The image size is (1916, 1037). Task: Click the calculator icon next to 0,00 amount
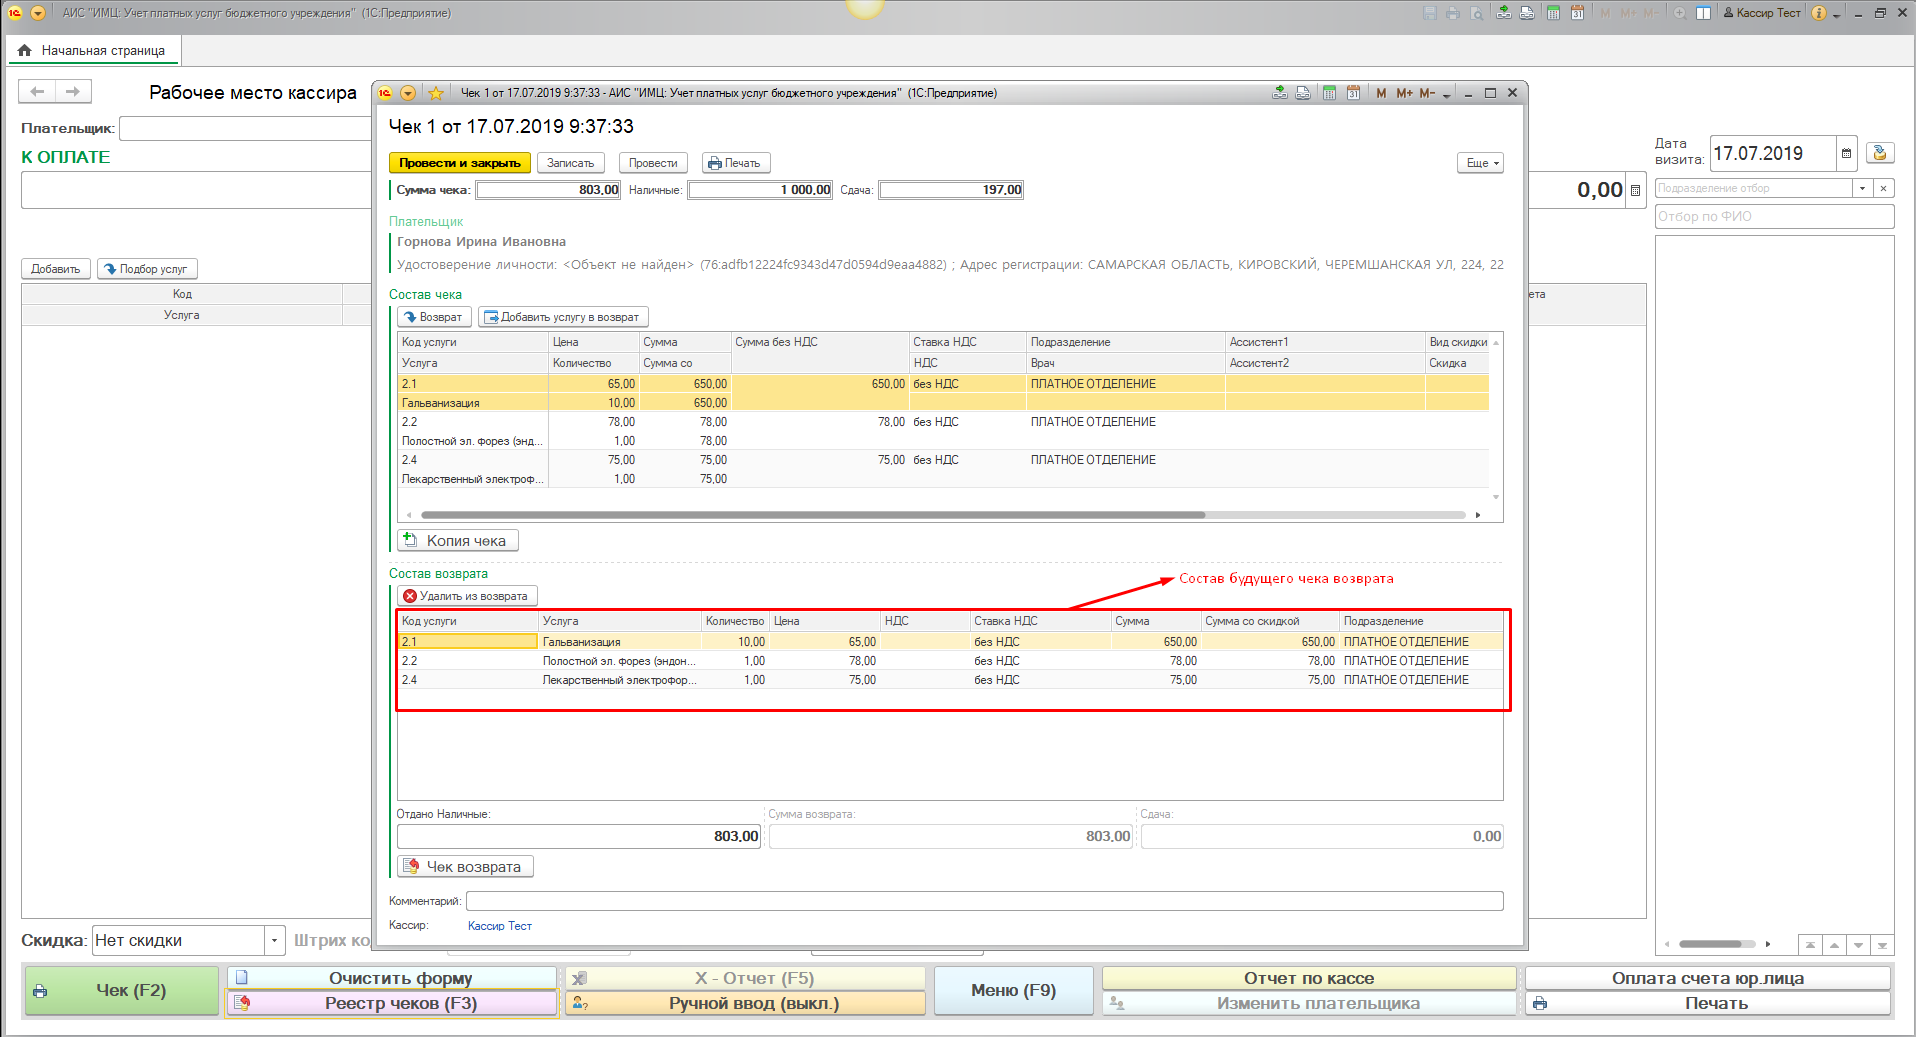coord(1635,191)
